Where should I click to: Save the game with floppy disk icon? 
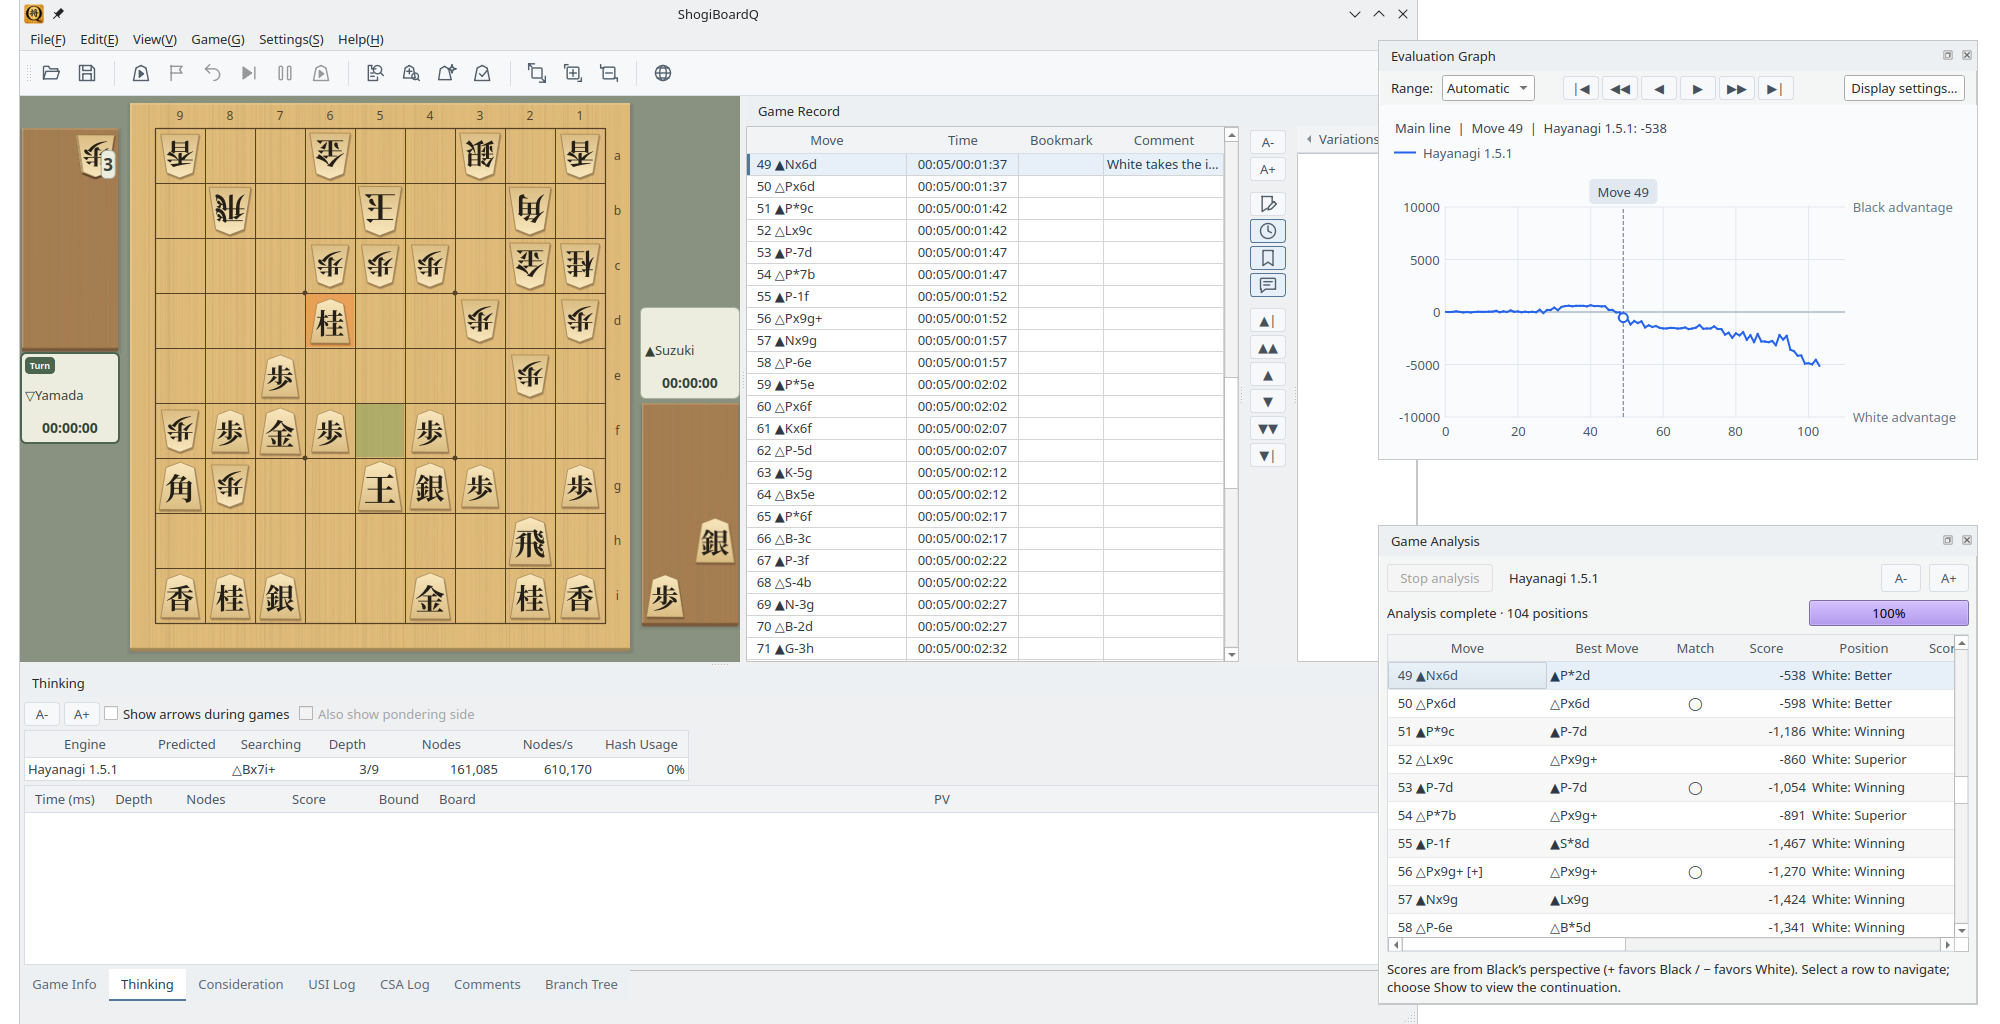point(87,73)
